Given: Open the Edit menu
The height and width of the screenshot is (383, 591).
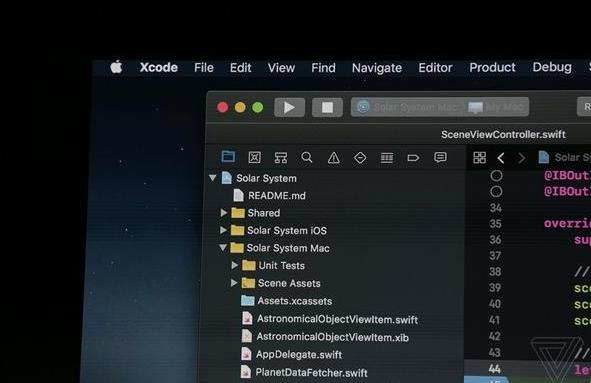Looking at the screenshot, I should [240, 68].
